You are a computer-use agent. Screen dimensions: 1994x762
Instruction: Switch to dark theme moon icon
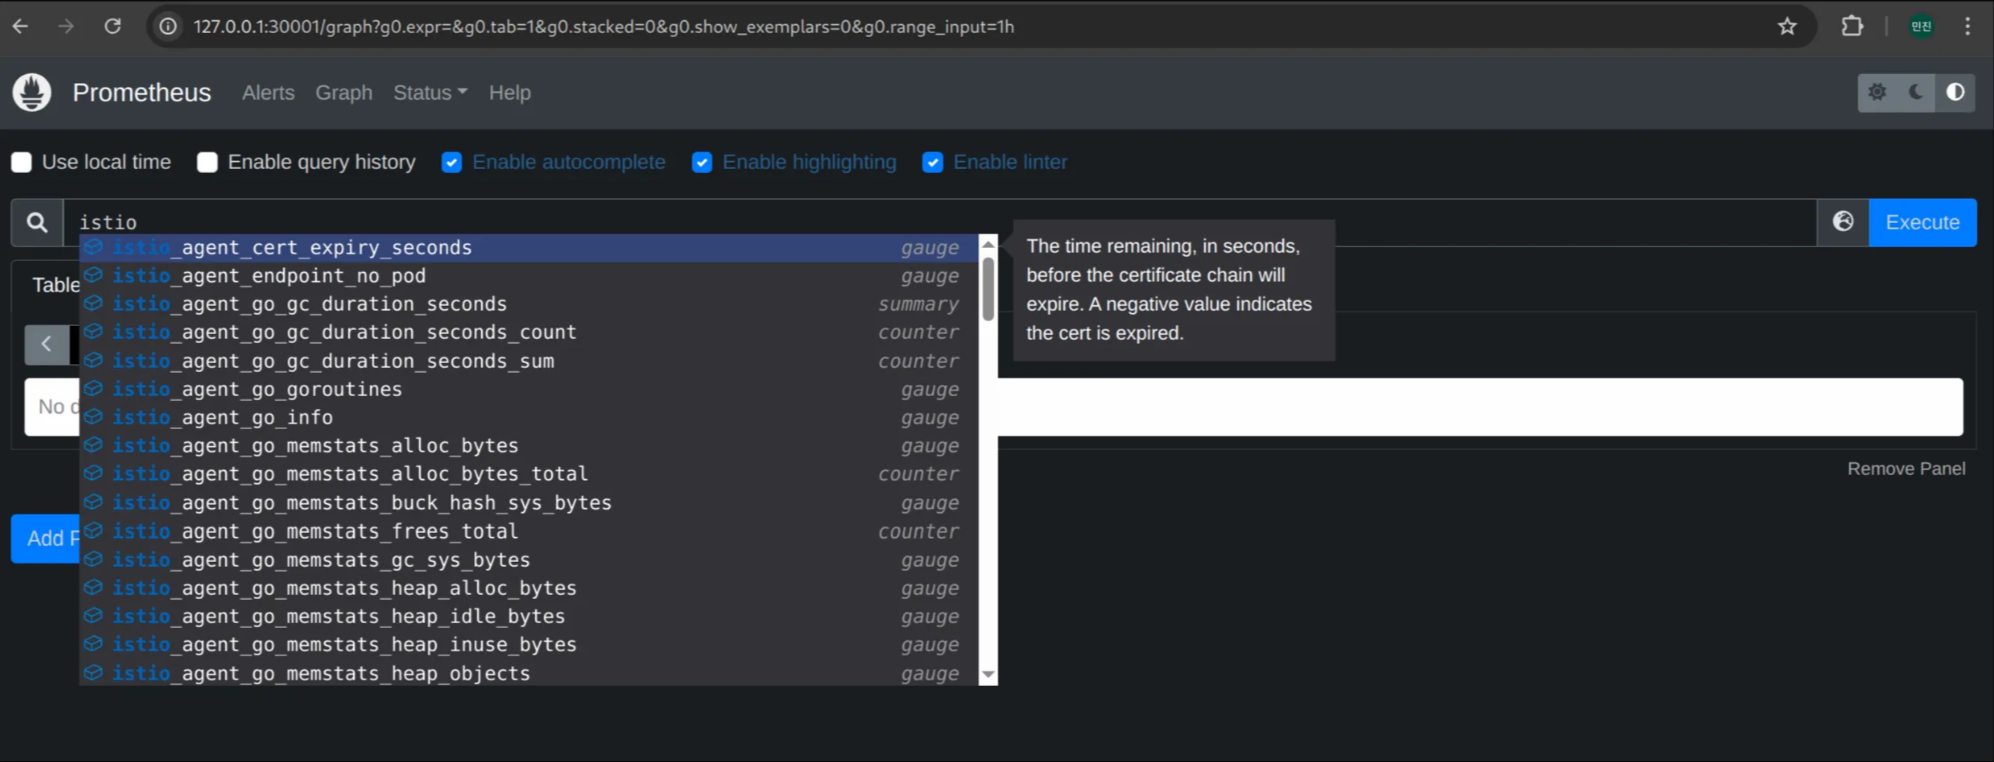[x=1916, y=92]
